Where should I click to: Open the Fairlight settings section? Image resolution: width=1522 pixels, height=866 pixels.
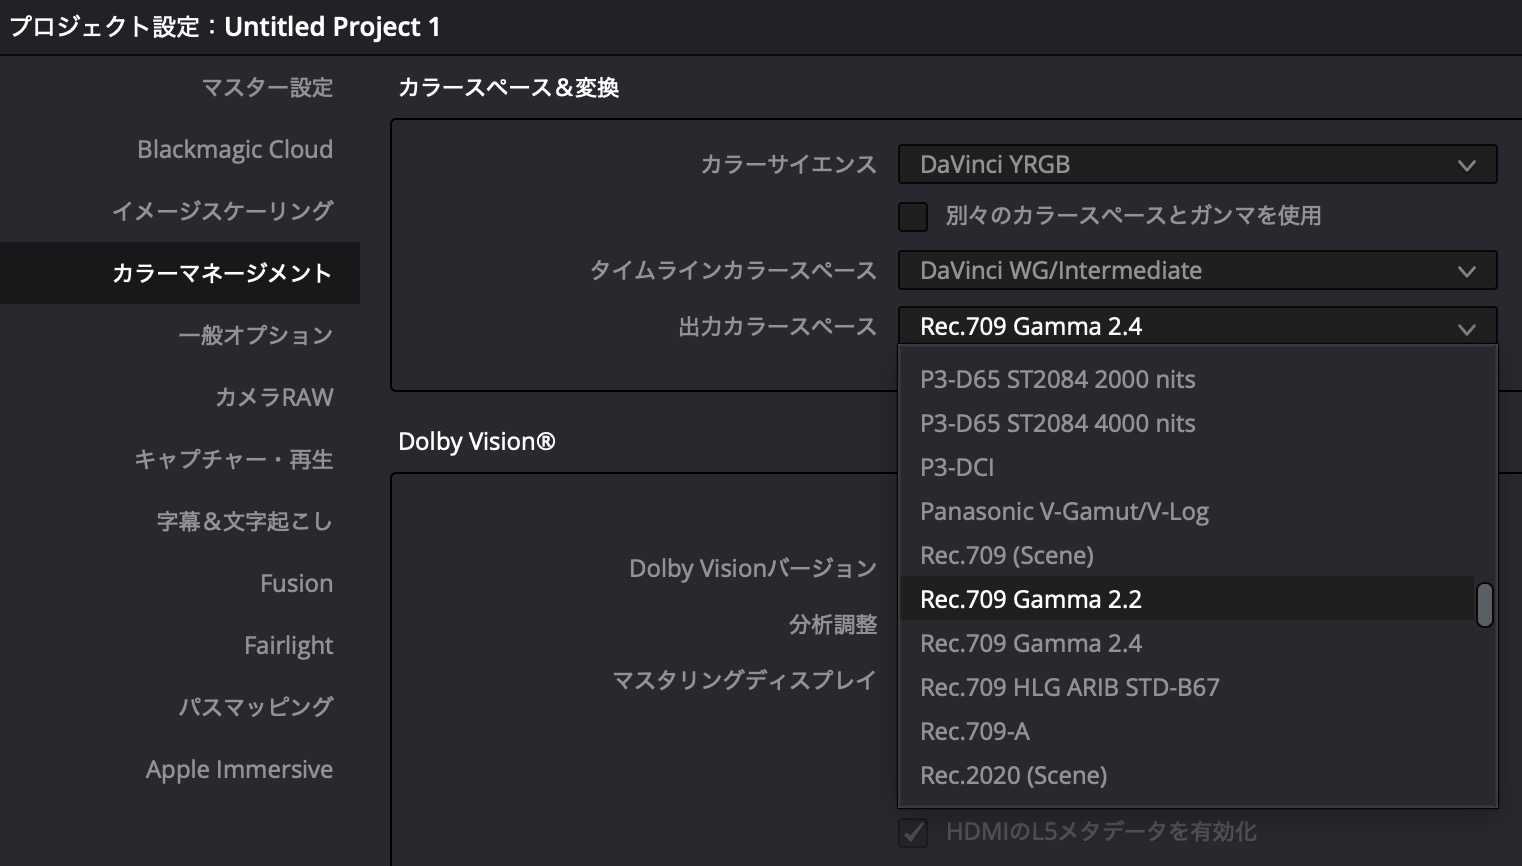pyautogui.click(x=288, y=646)
